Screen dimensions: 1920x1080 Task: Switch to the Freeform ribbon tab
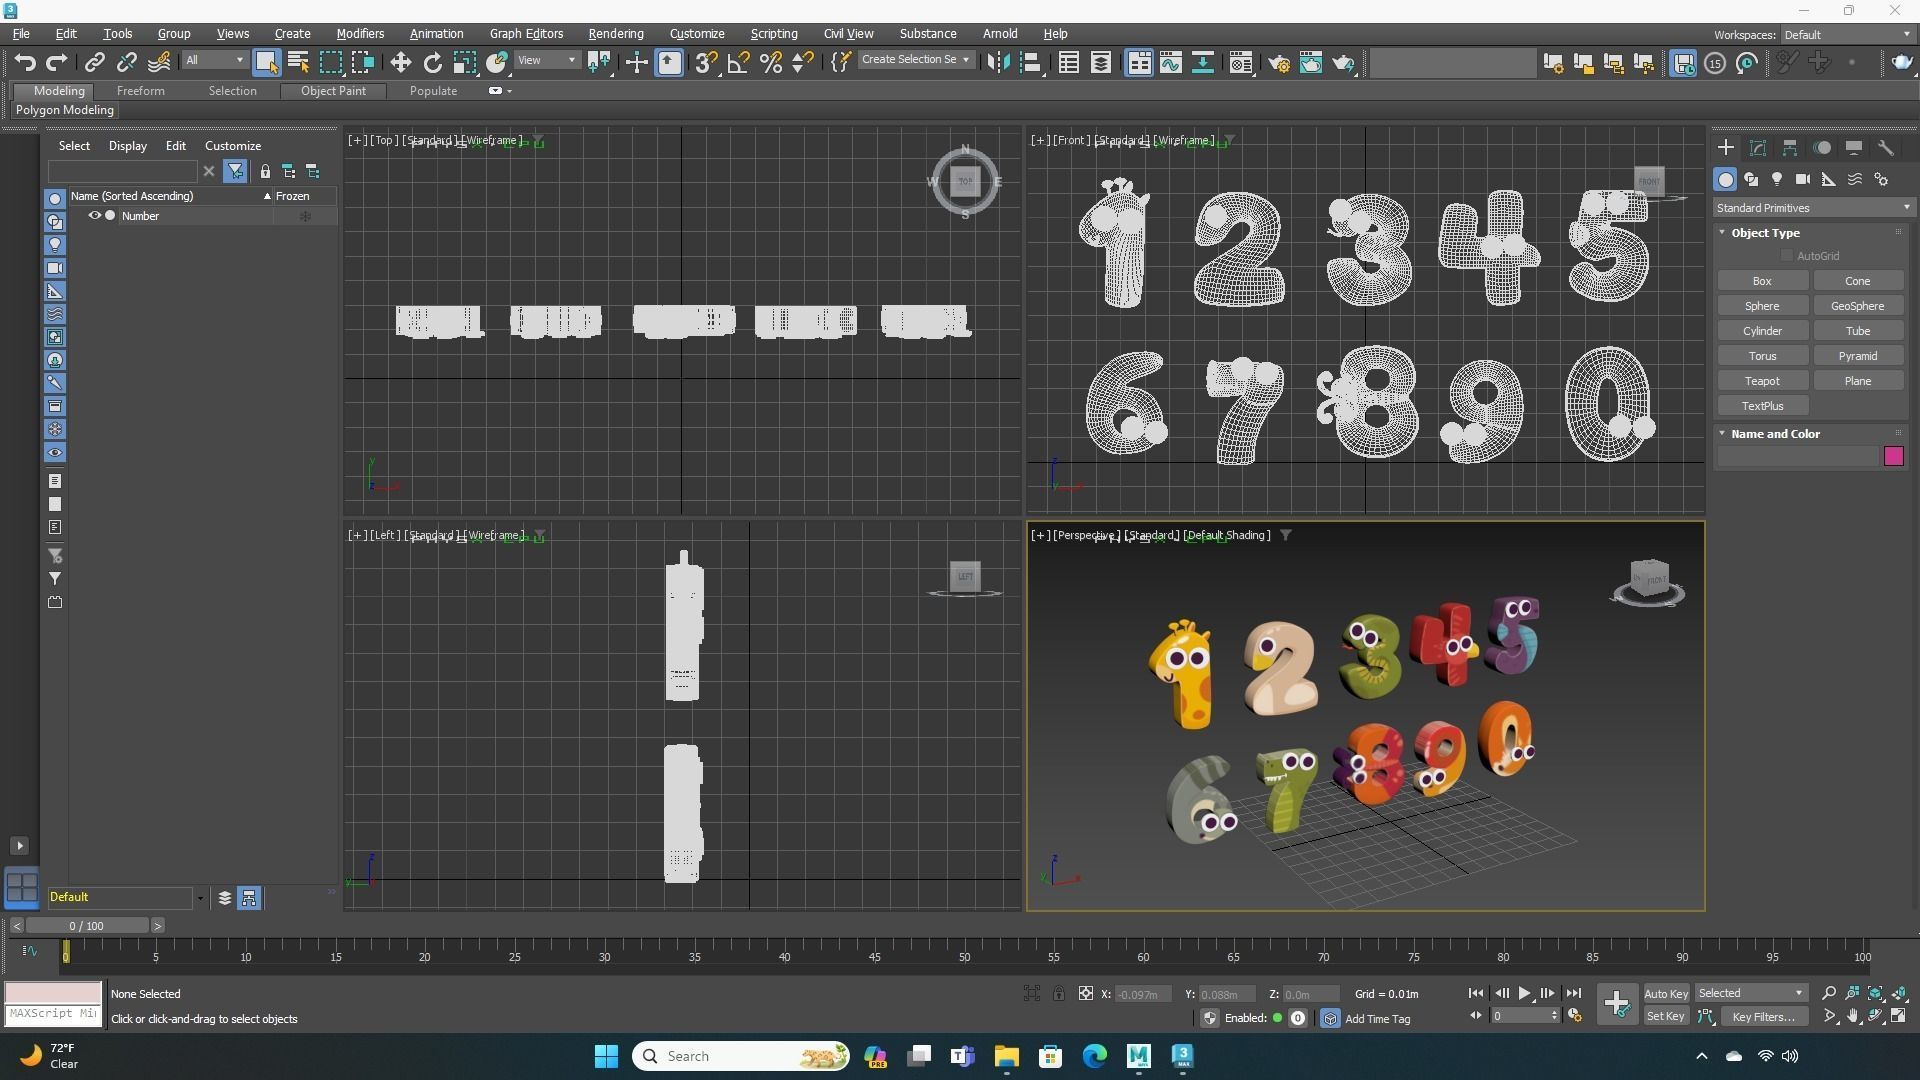[140, 91]
